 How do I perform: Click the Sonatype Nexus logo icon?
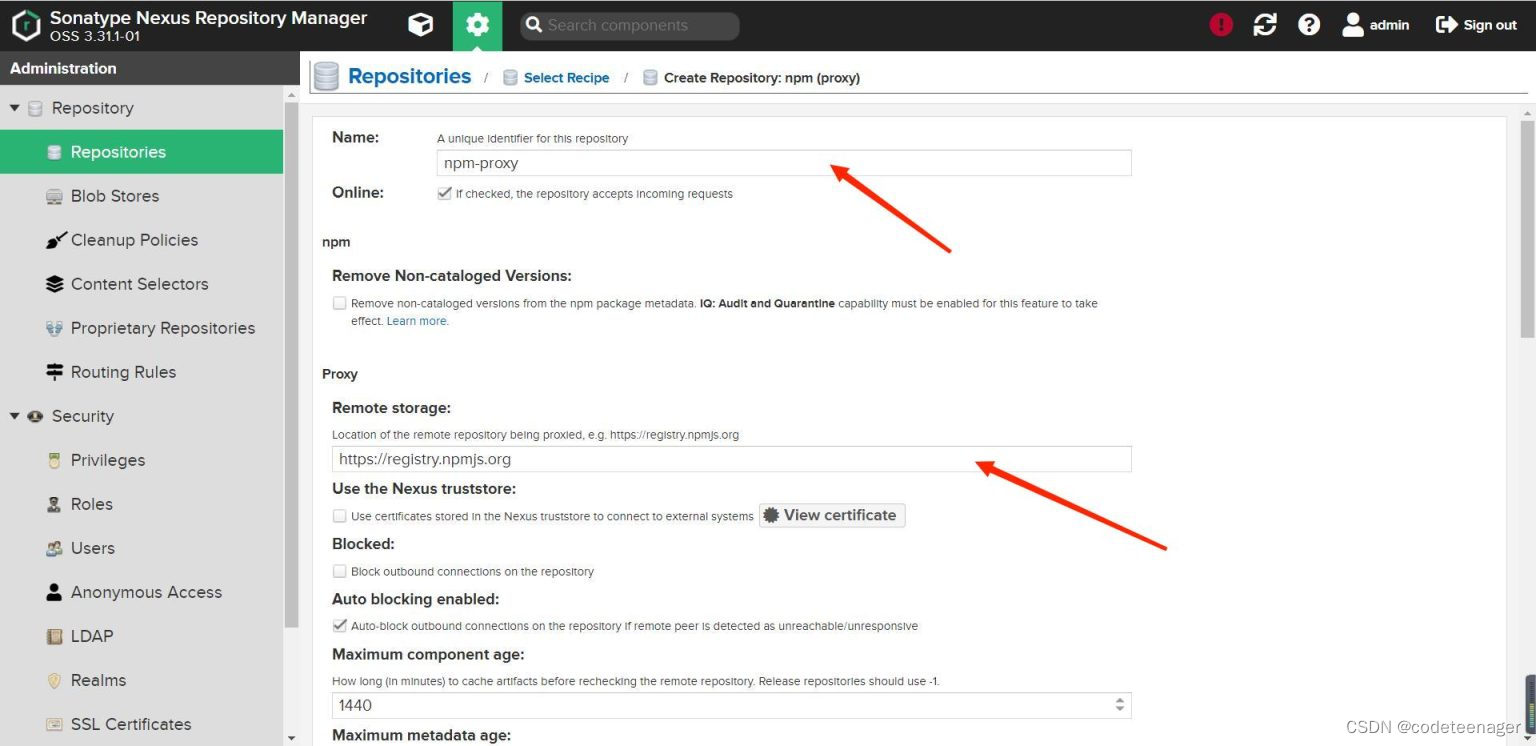coord(26,25)
